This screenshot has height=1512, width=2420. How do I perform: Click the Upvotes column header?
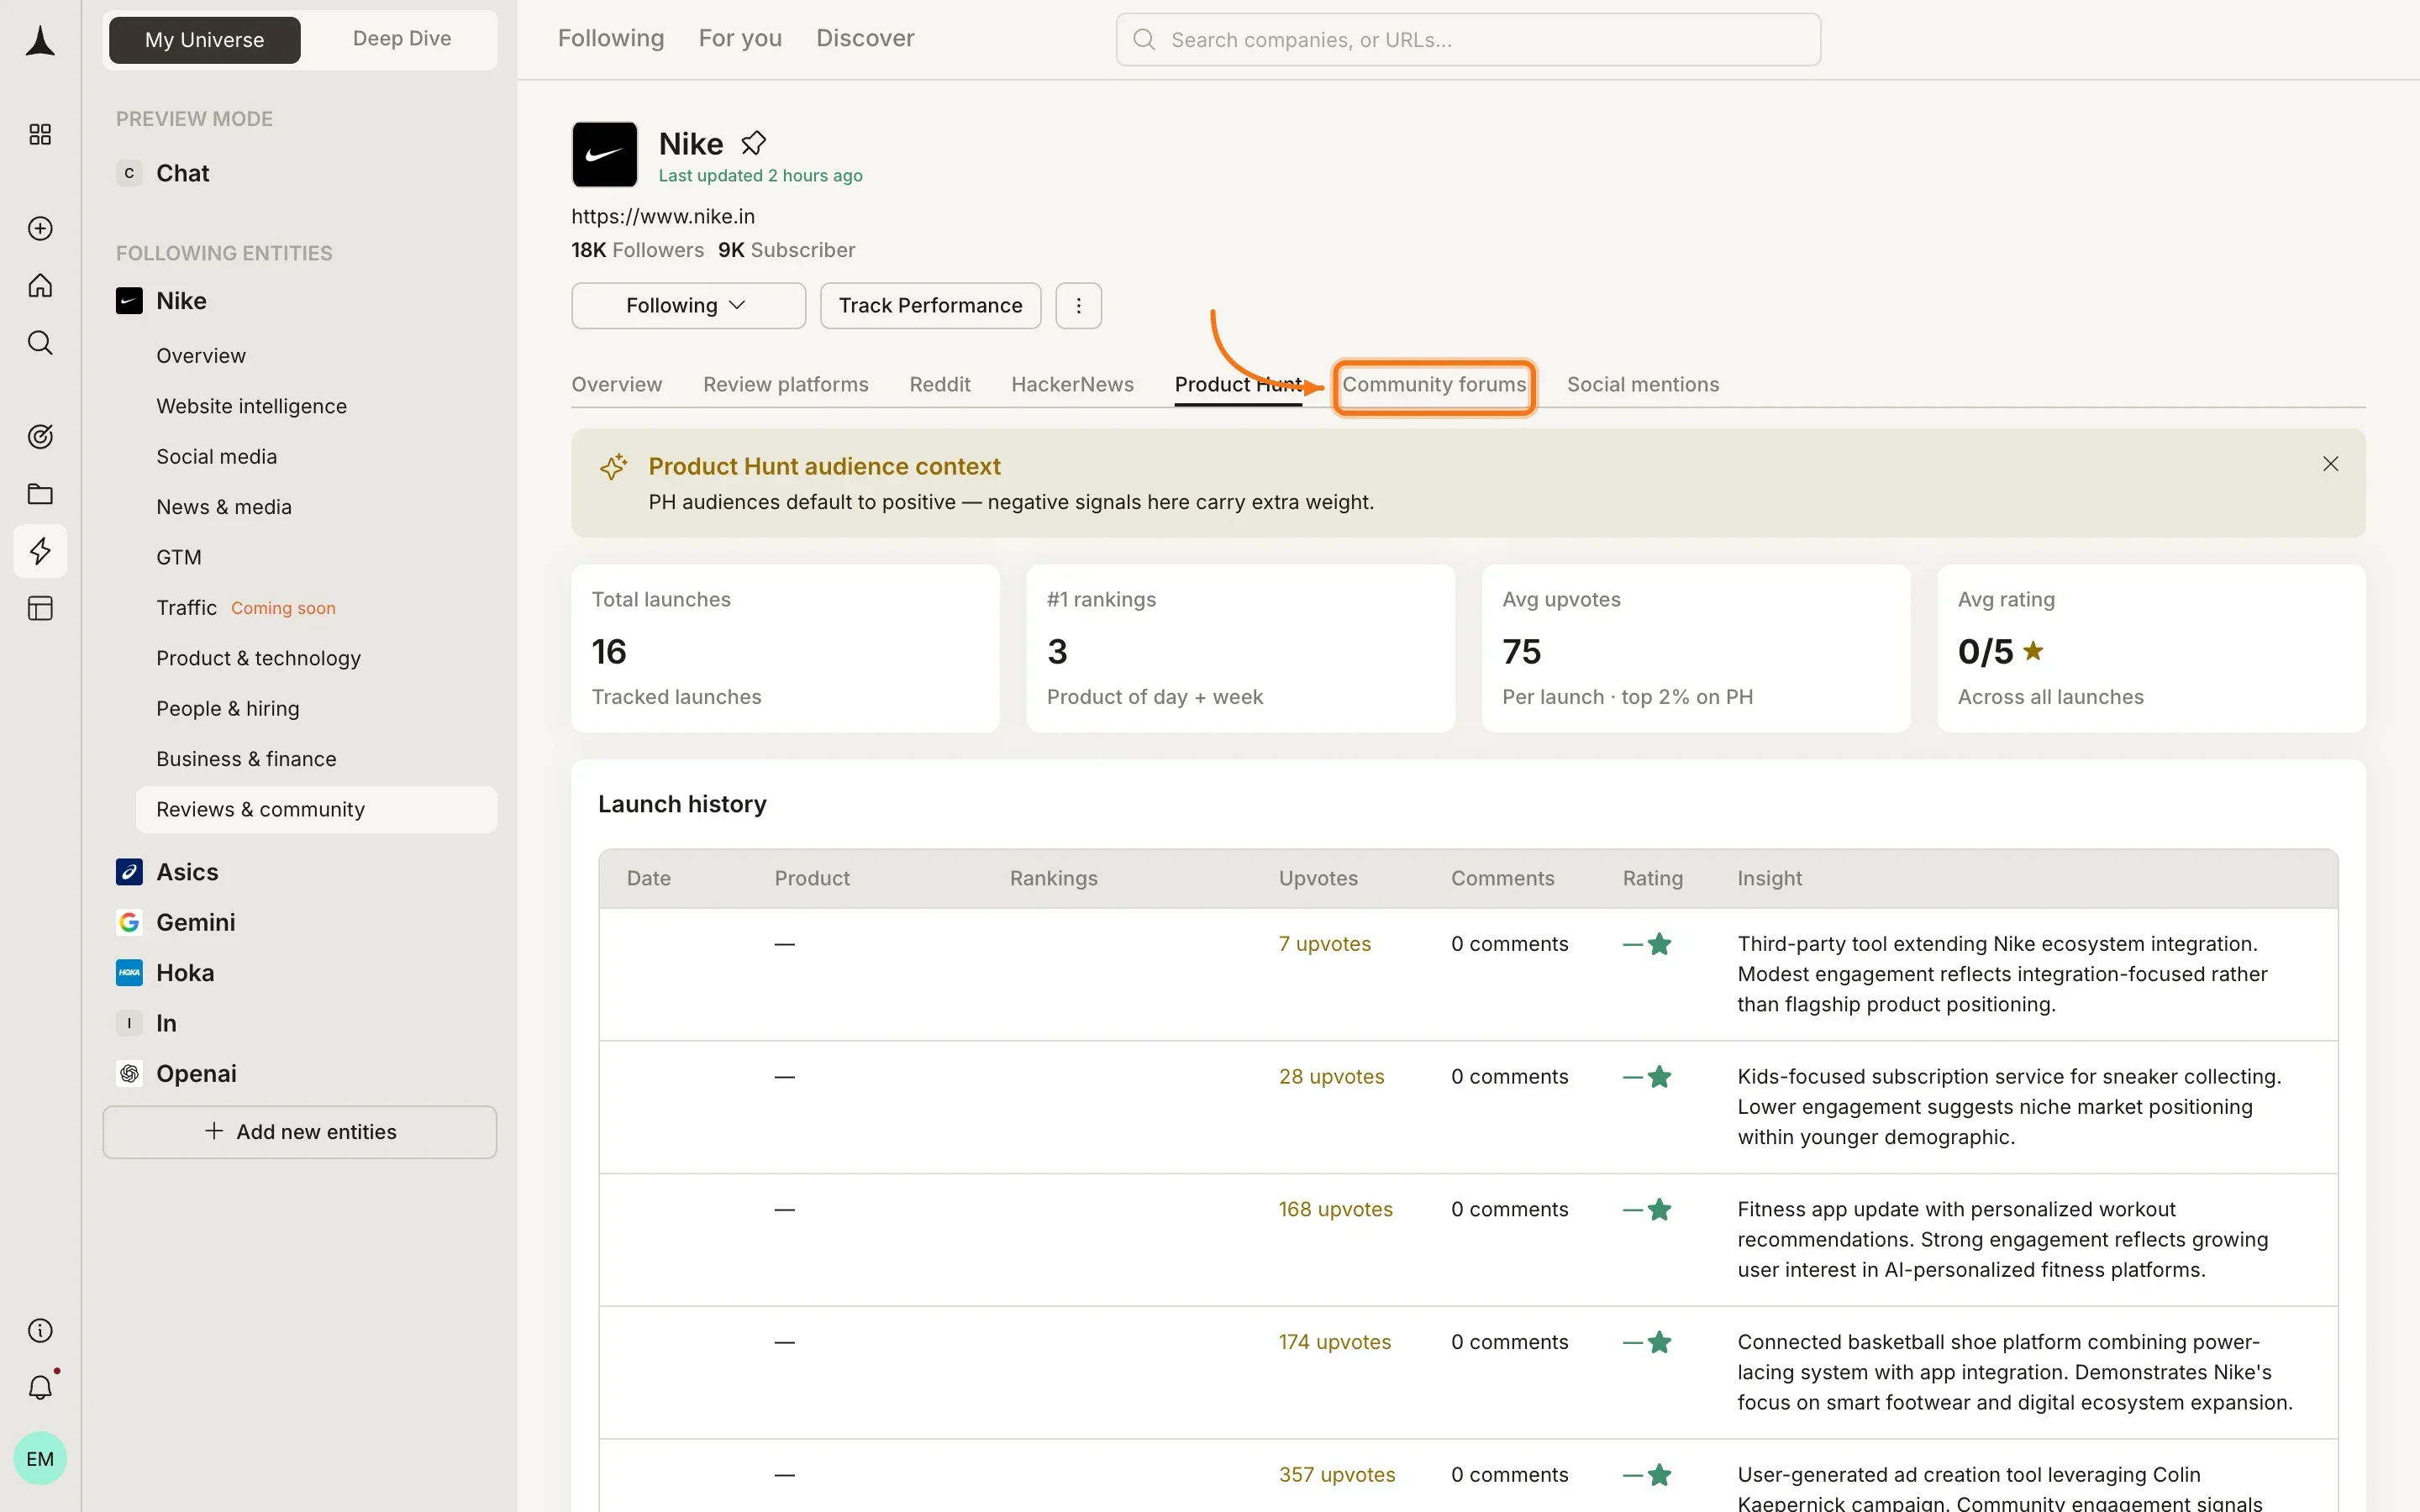1318,879
